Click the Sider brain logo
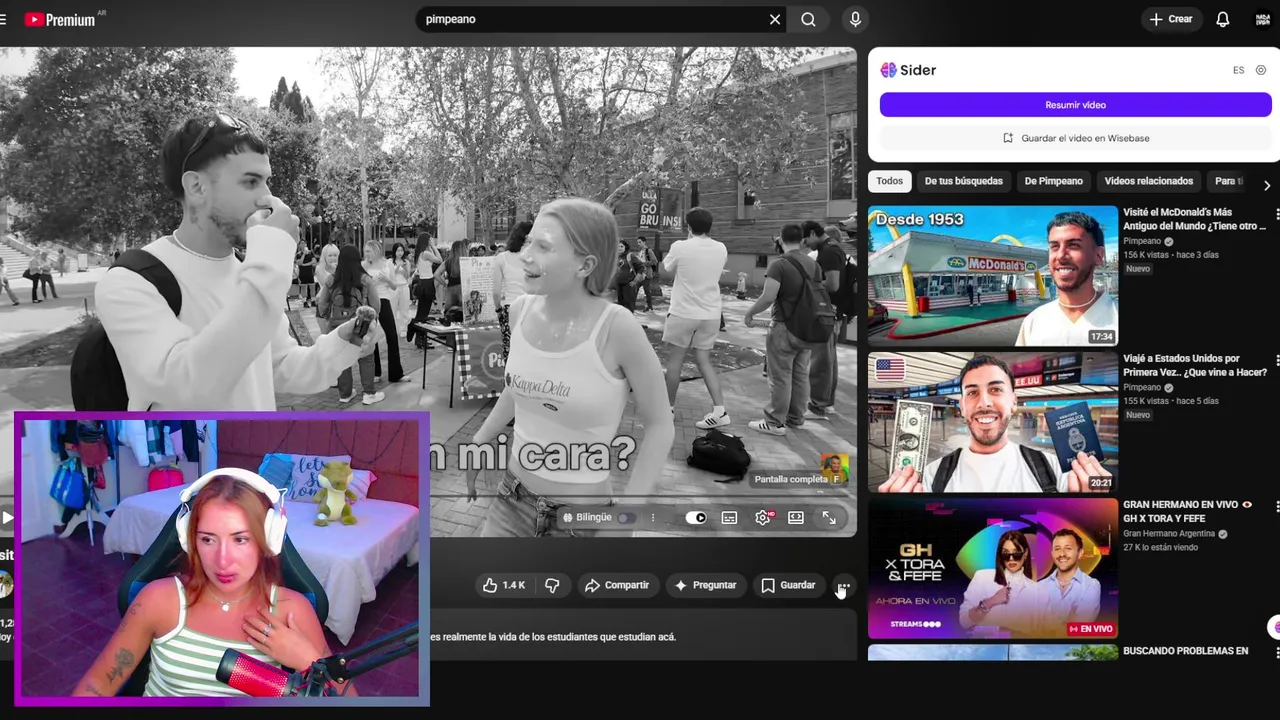 [888, 70]
